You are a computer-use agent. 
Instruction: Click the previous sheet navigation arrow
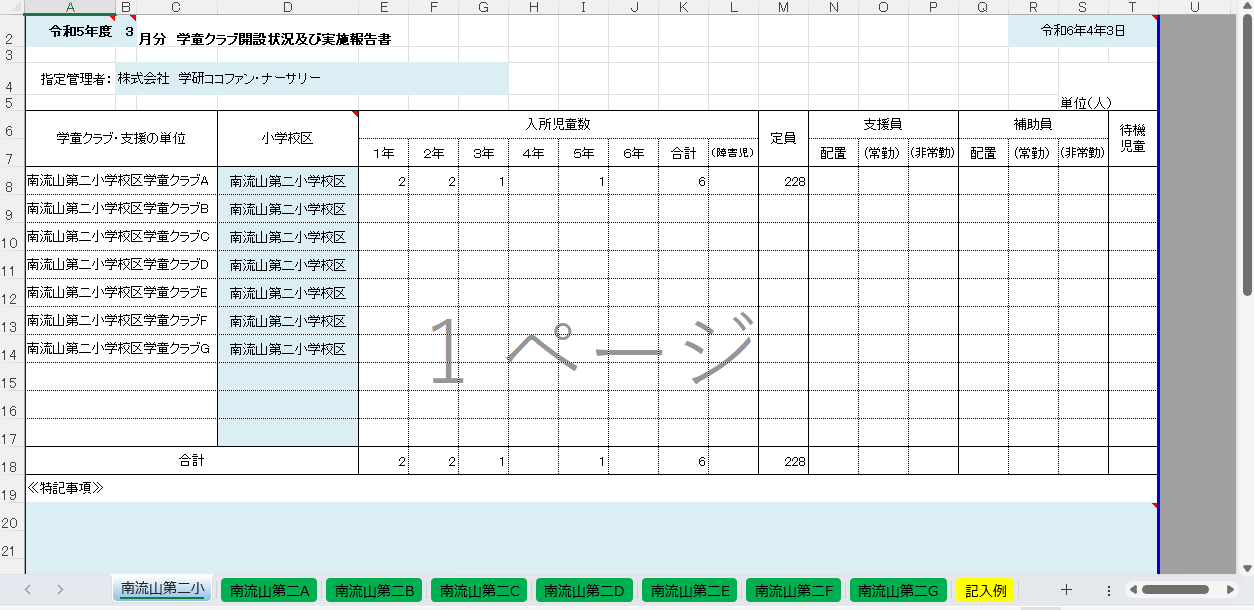28,590
